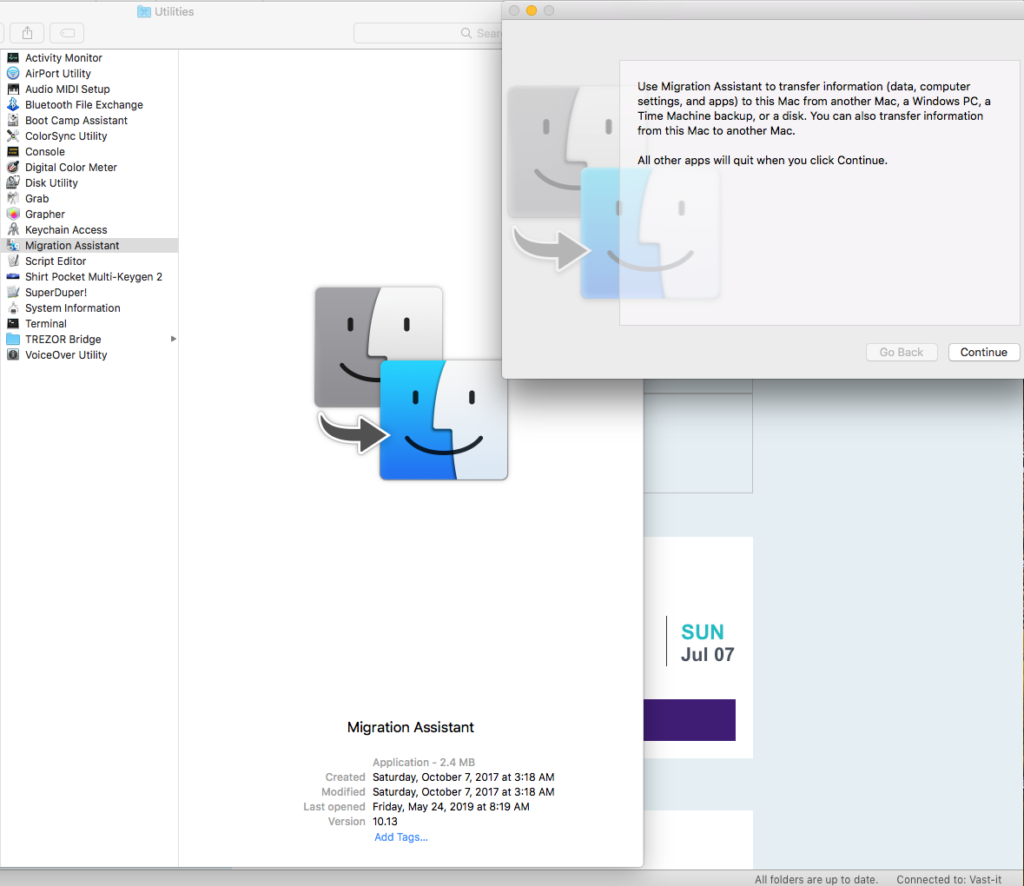Click the Edit Tags toolbar button

pyautogui.click(x=67, y=33)
